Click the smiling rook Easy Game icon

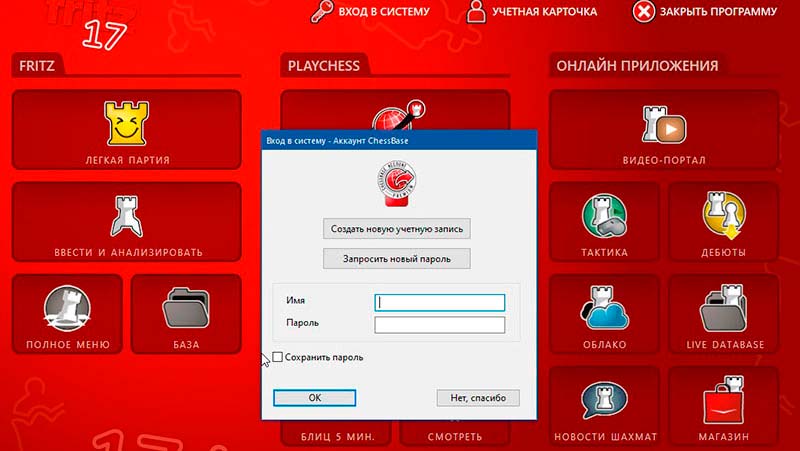(127, 123)
